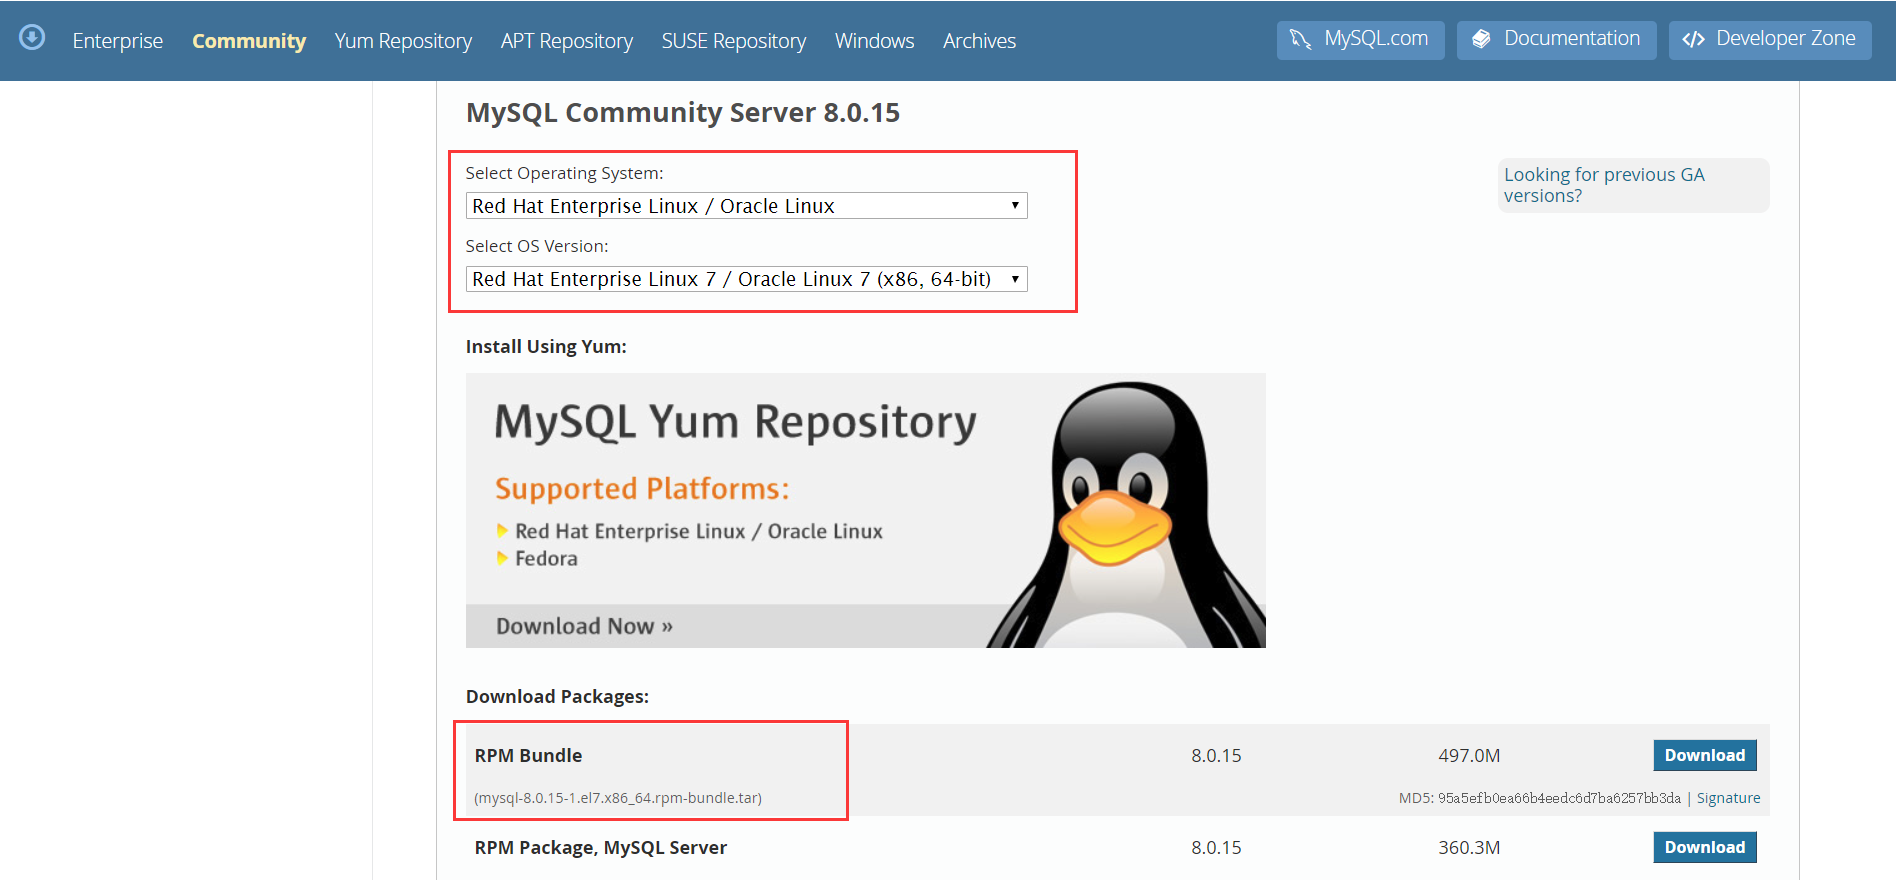Viewport: 1896px width, 880px height.
Task: Click the Select Operating System label
Action: pos(564,174)
